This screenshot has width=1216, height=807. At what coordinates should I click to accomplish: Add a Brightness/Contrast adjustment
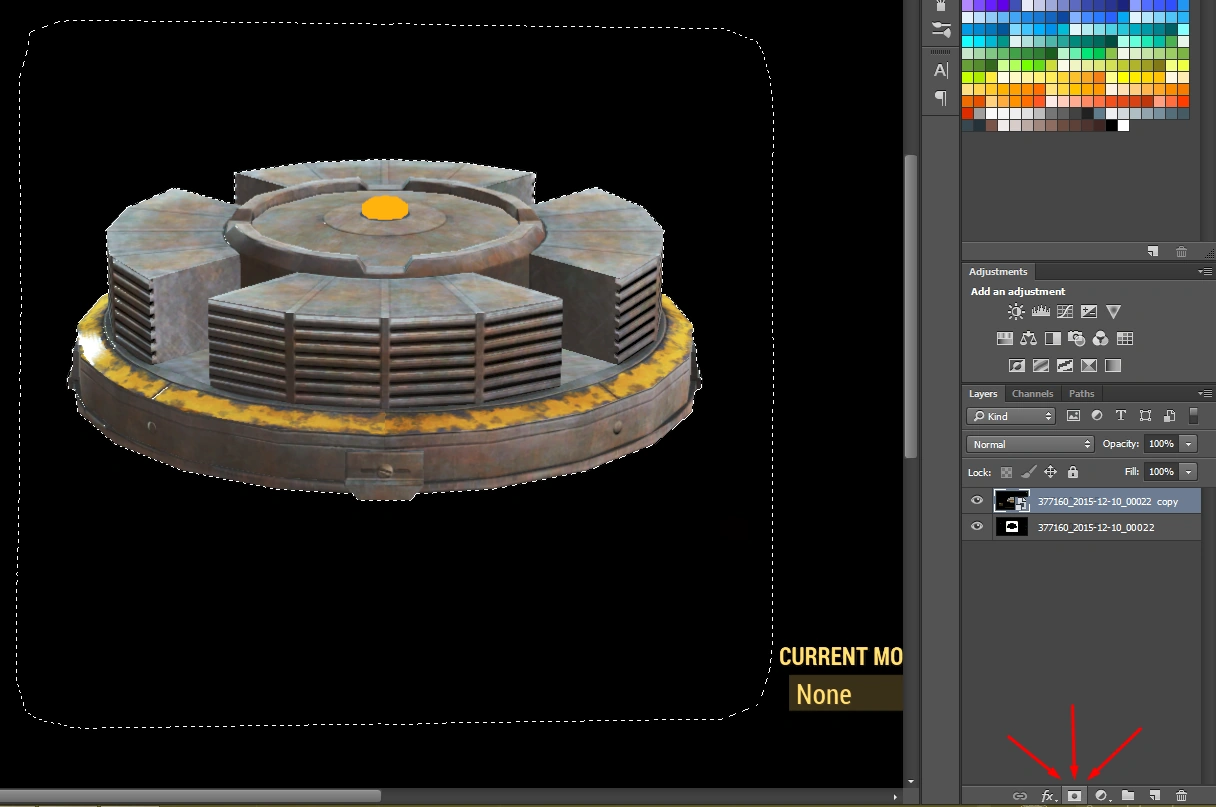coord(1016,312)
